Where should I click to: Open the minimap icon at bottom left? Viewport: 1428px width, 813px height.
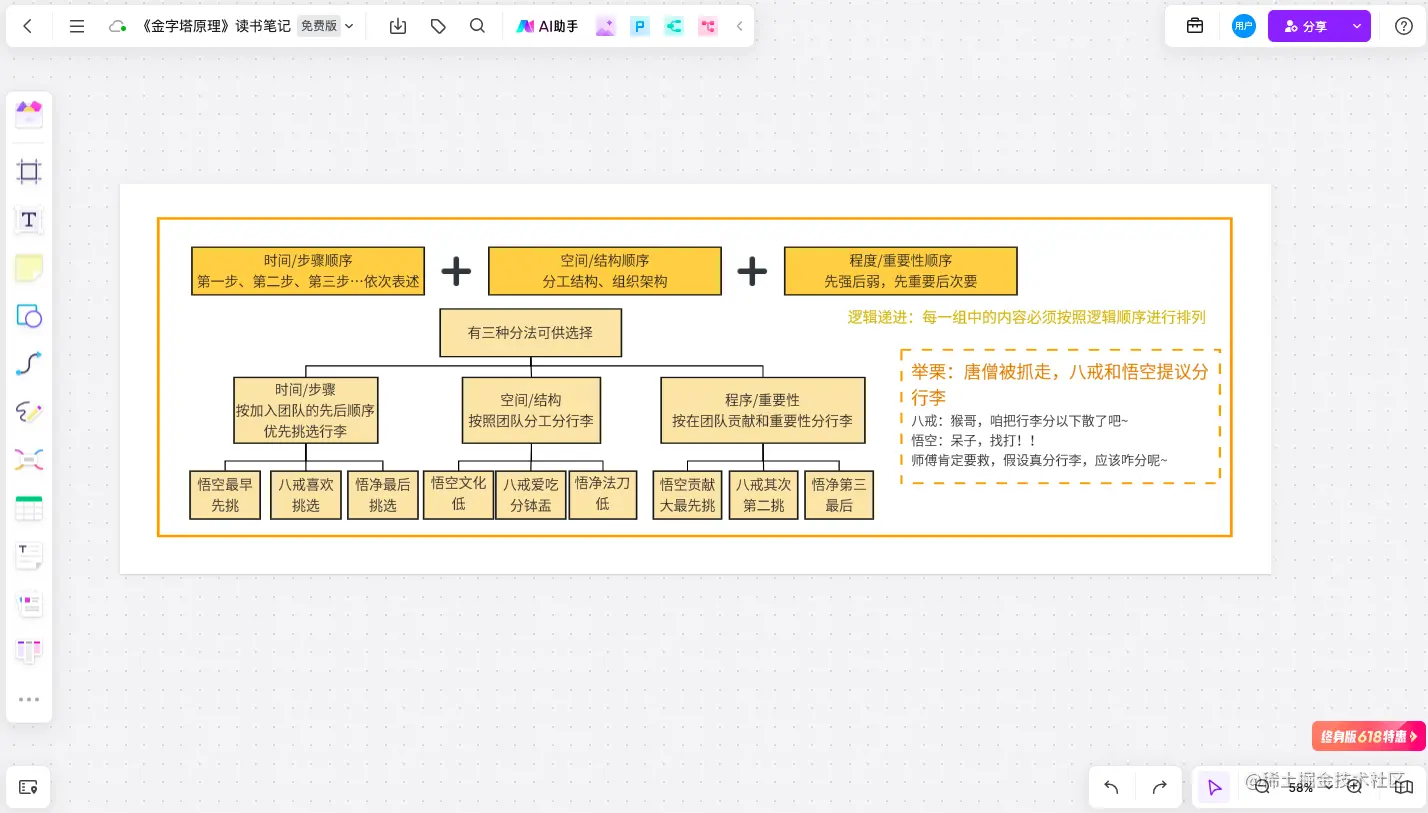28,788
